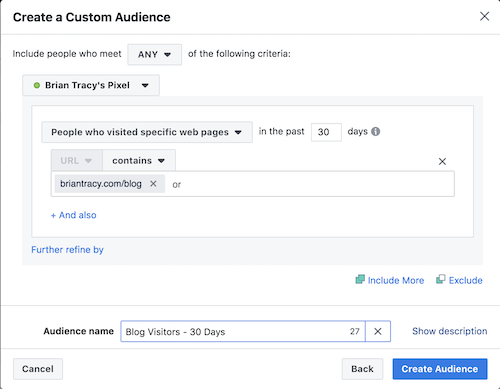Expand the Brian Tracy's Pixel dropdown

(91, 85)
